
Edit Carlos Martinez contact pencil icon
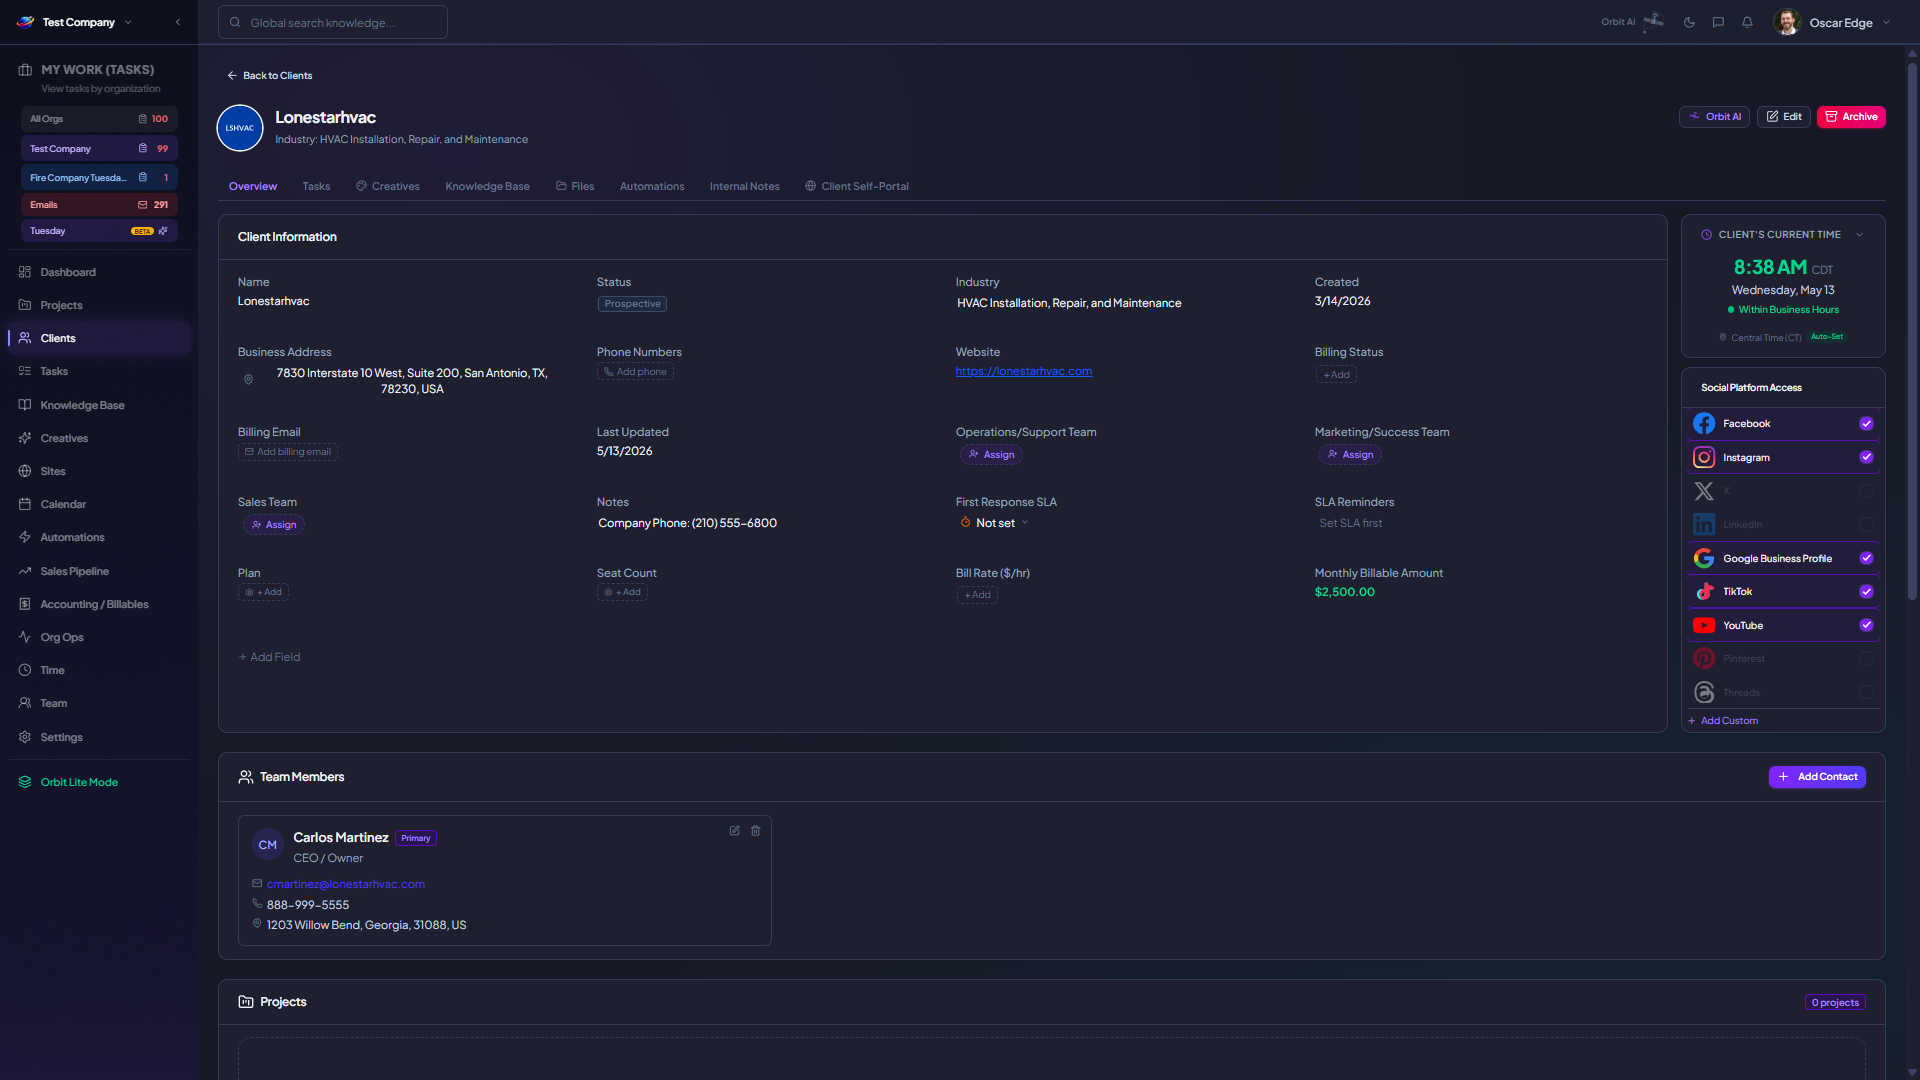[x=735, y=831]
